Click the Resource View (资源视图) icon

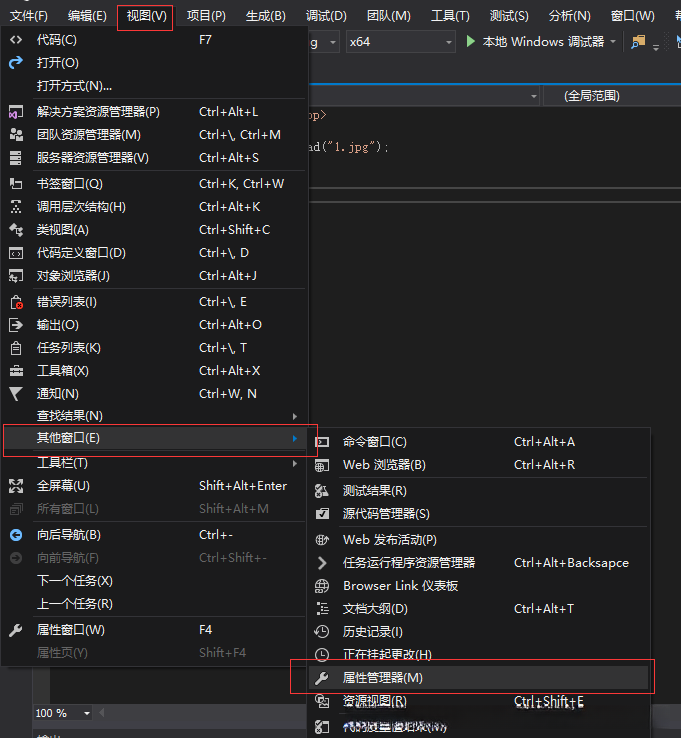point(322,702)
